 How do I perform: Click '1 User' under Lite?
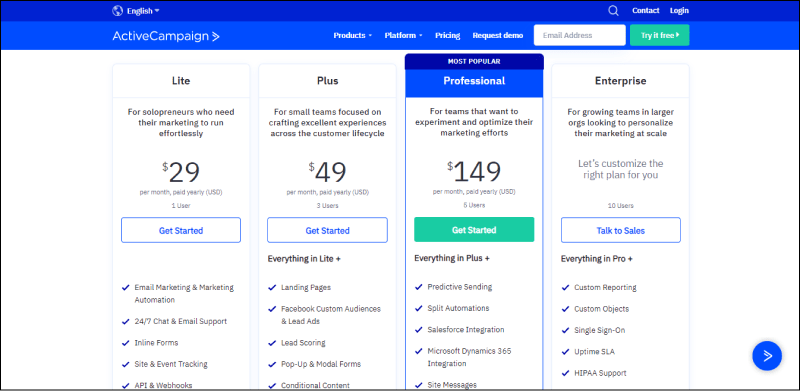(x=181, y=206)
